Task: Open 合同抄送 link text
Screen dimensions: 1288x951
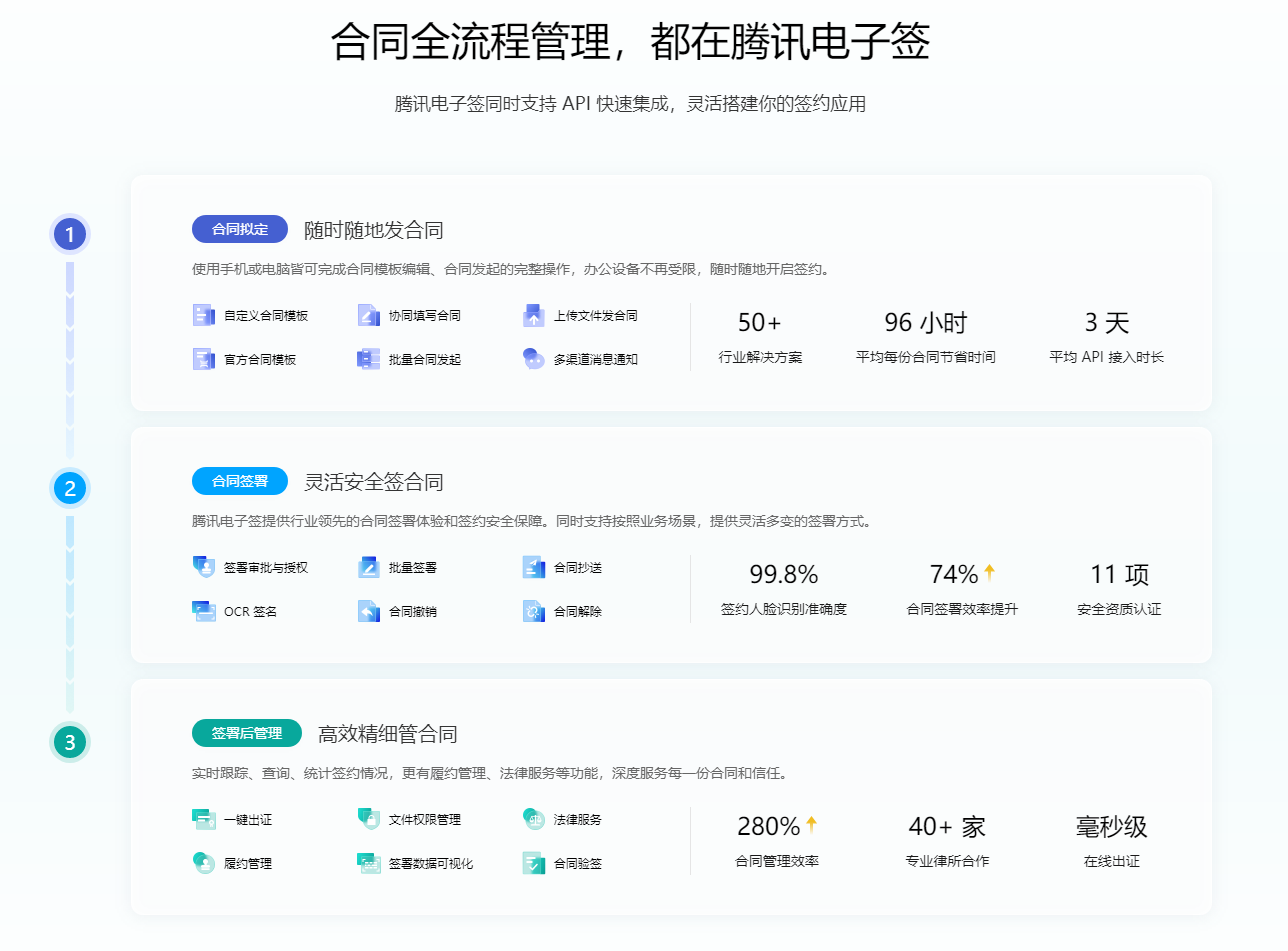Action: 578,567
